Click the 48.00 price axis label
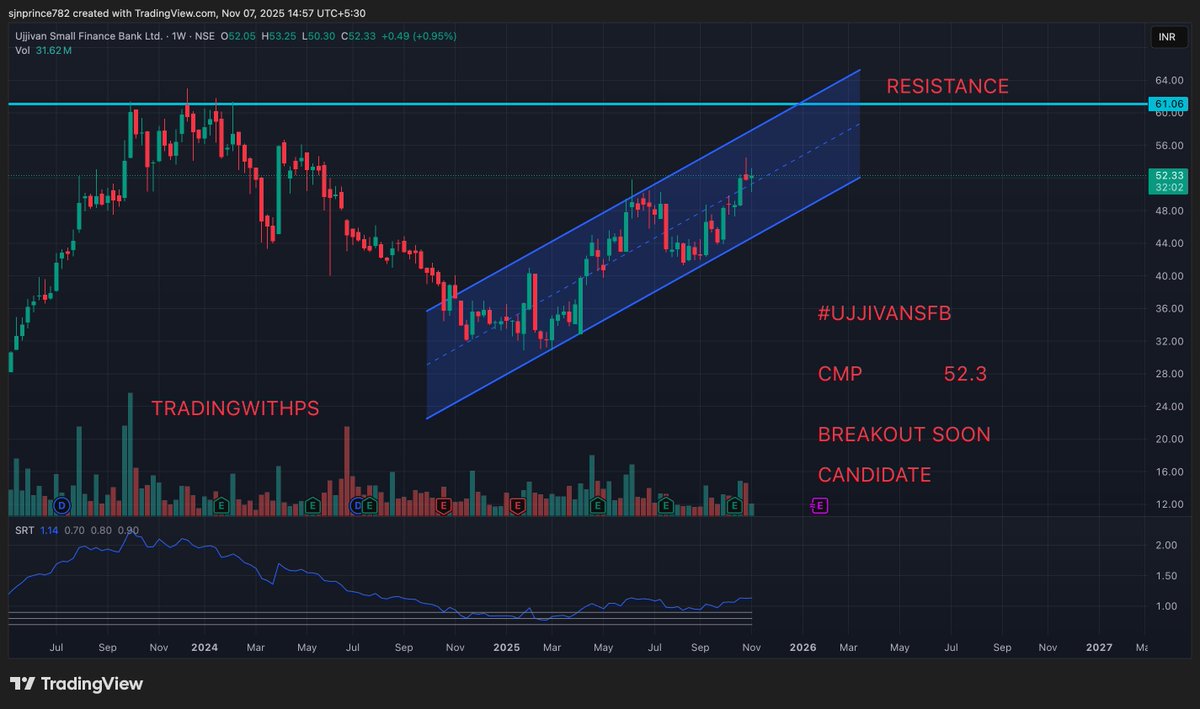The width and height of the screenshot is (1200, 709). click(1169, 211)
